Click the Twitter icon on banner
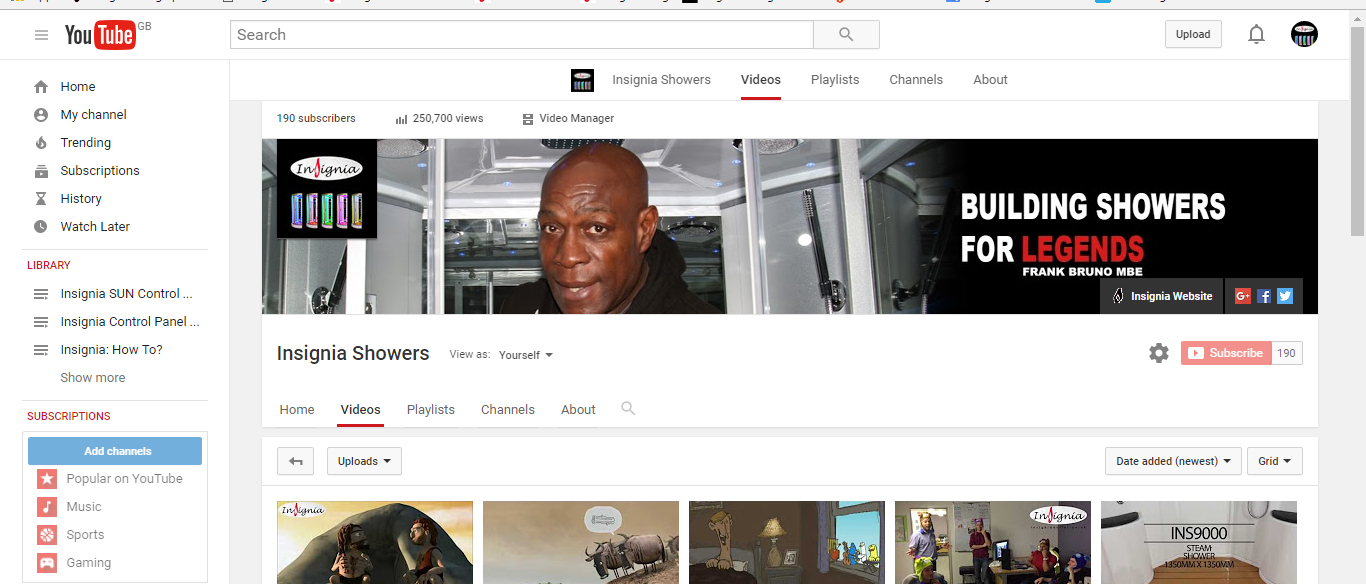The height and width of the screenshot is (584, 1366). (x=1285, y=296)
